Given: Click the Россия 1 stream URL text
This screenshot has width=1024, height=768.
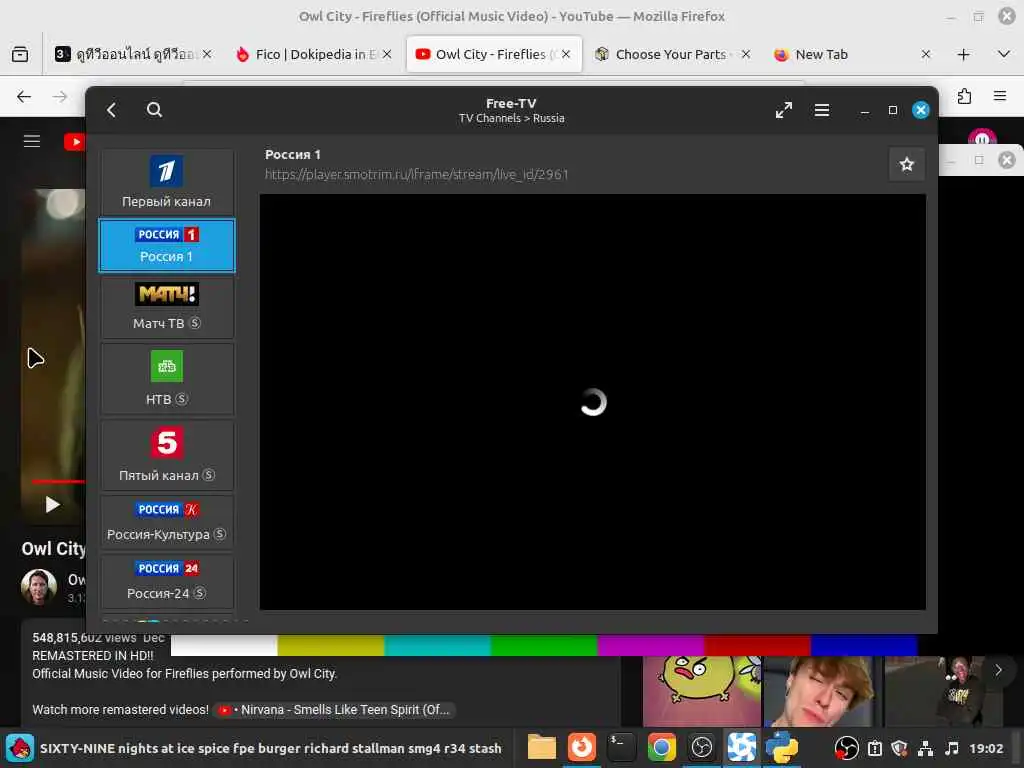Looking at the screenshot, I should click(417, 174).
